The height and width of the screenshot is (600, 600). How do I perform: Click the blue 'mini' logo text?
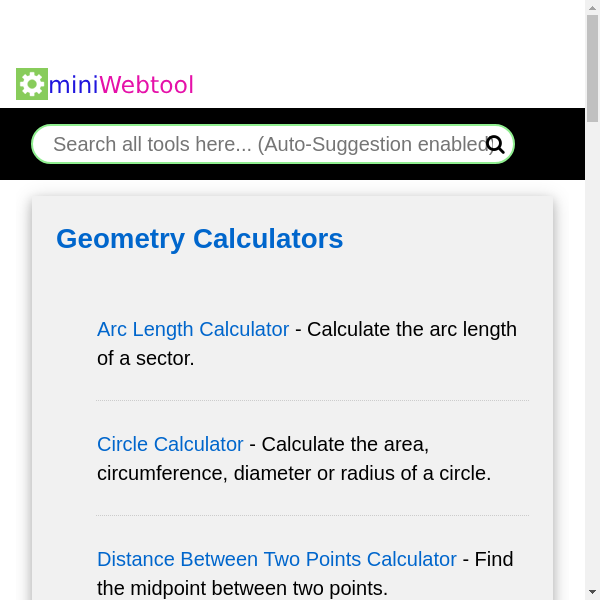click(73, 86)
